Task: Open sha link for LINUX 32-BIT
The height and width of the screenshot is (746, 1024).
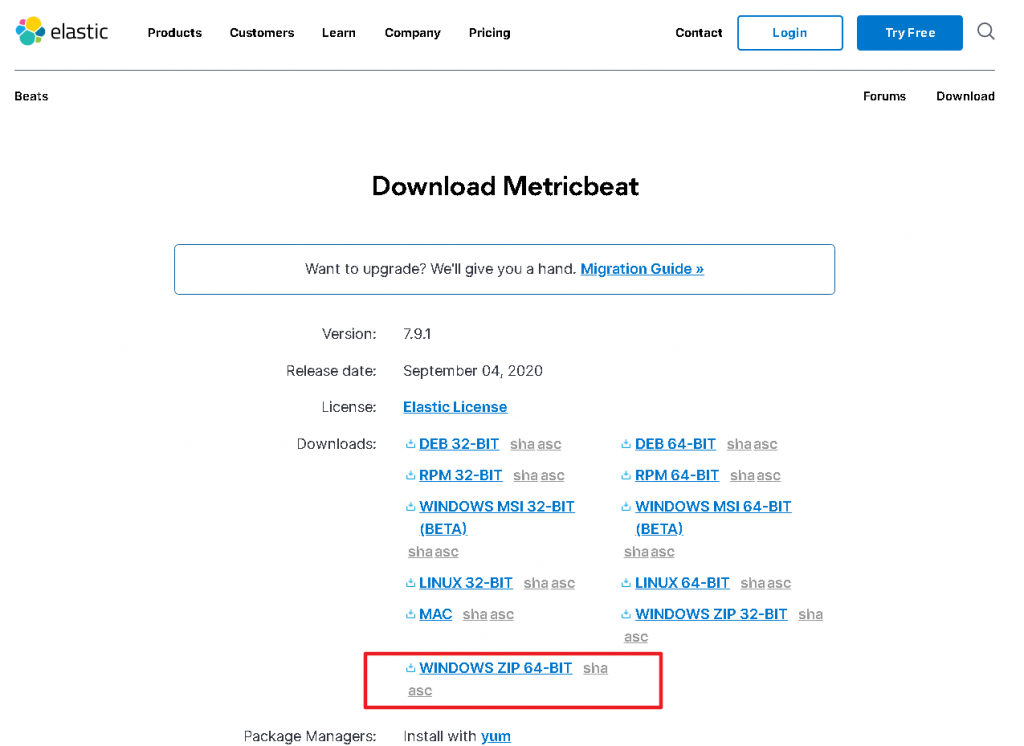Action: point(536,583)
